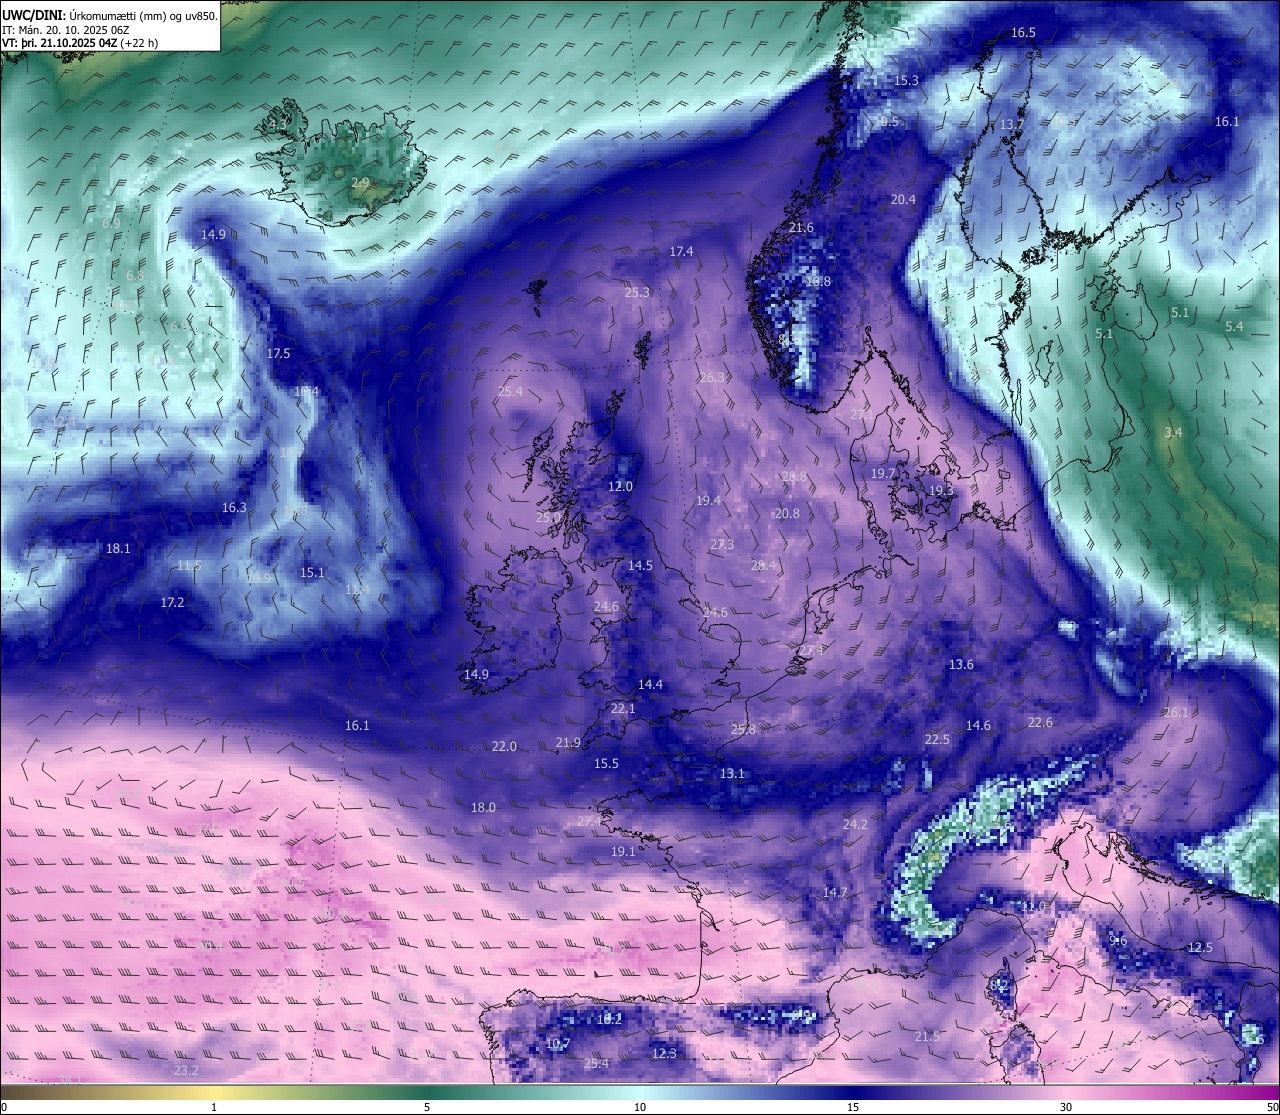Select the 16.3 value in the Atlantic

click(x=234, y=508)
